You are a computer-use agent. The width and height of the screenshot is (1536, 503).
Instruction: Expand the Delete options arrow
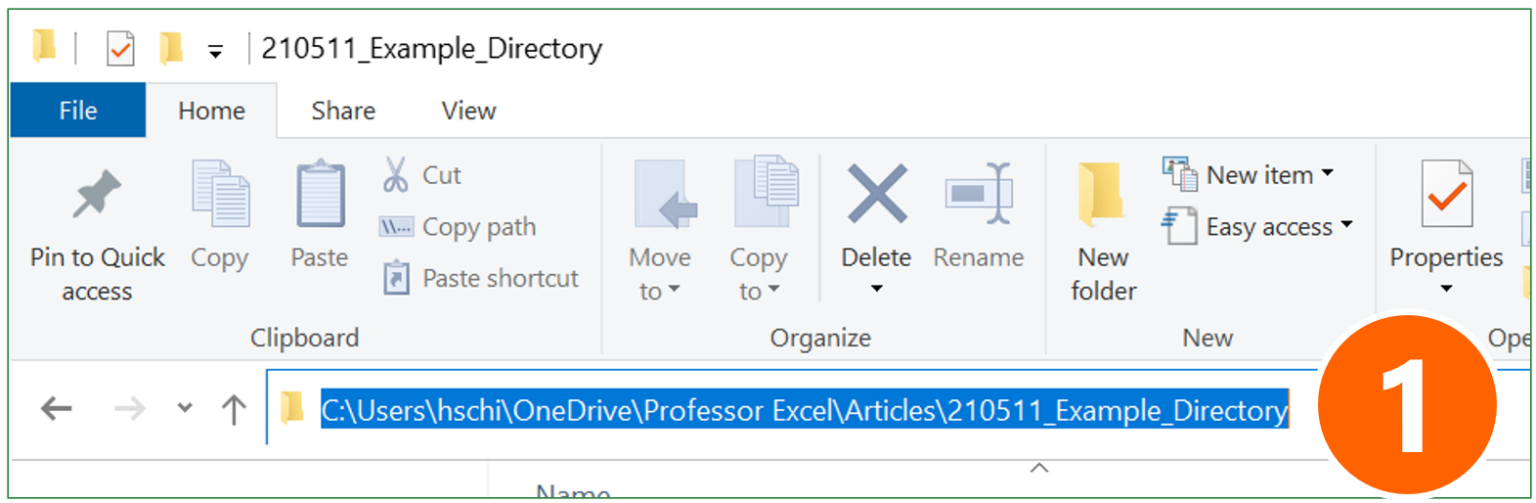876,290
